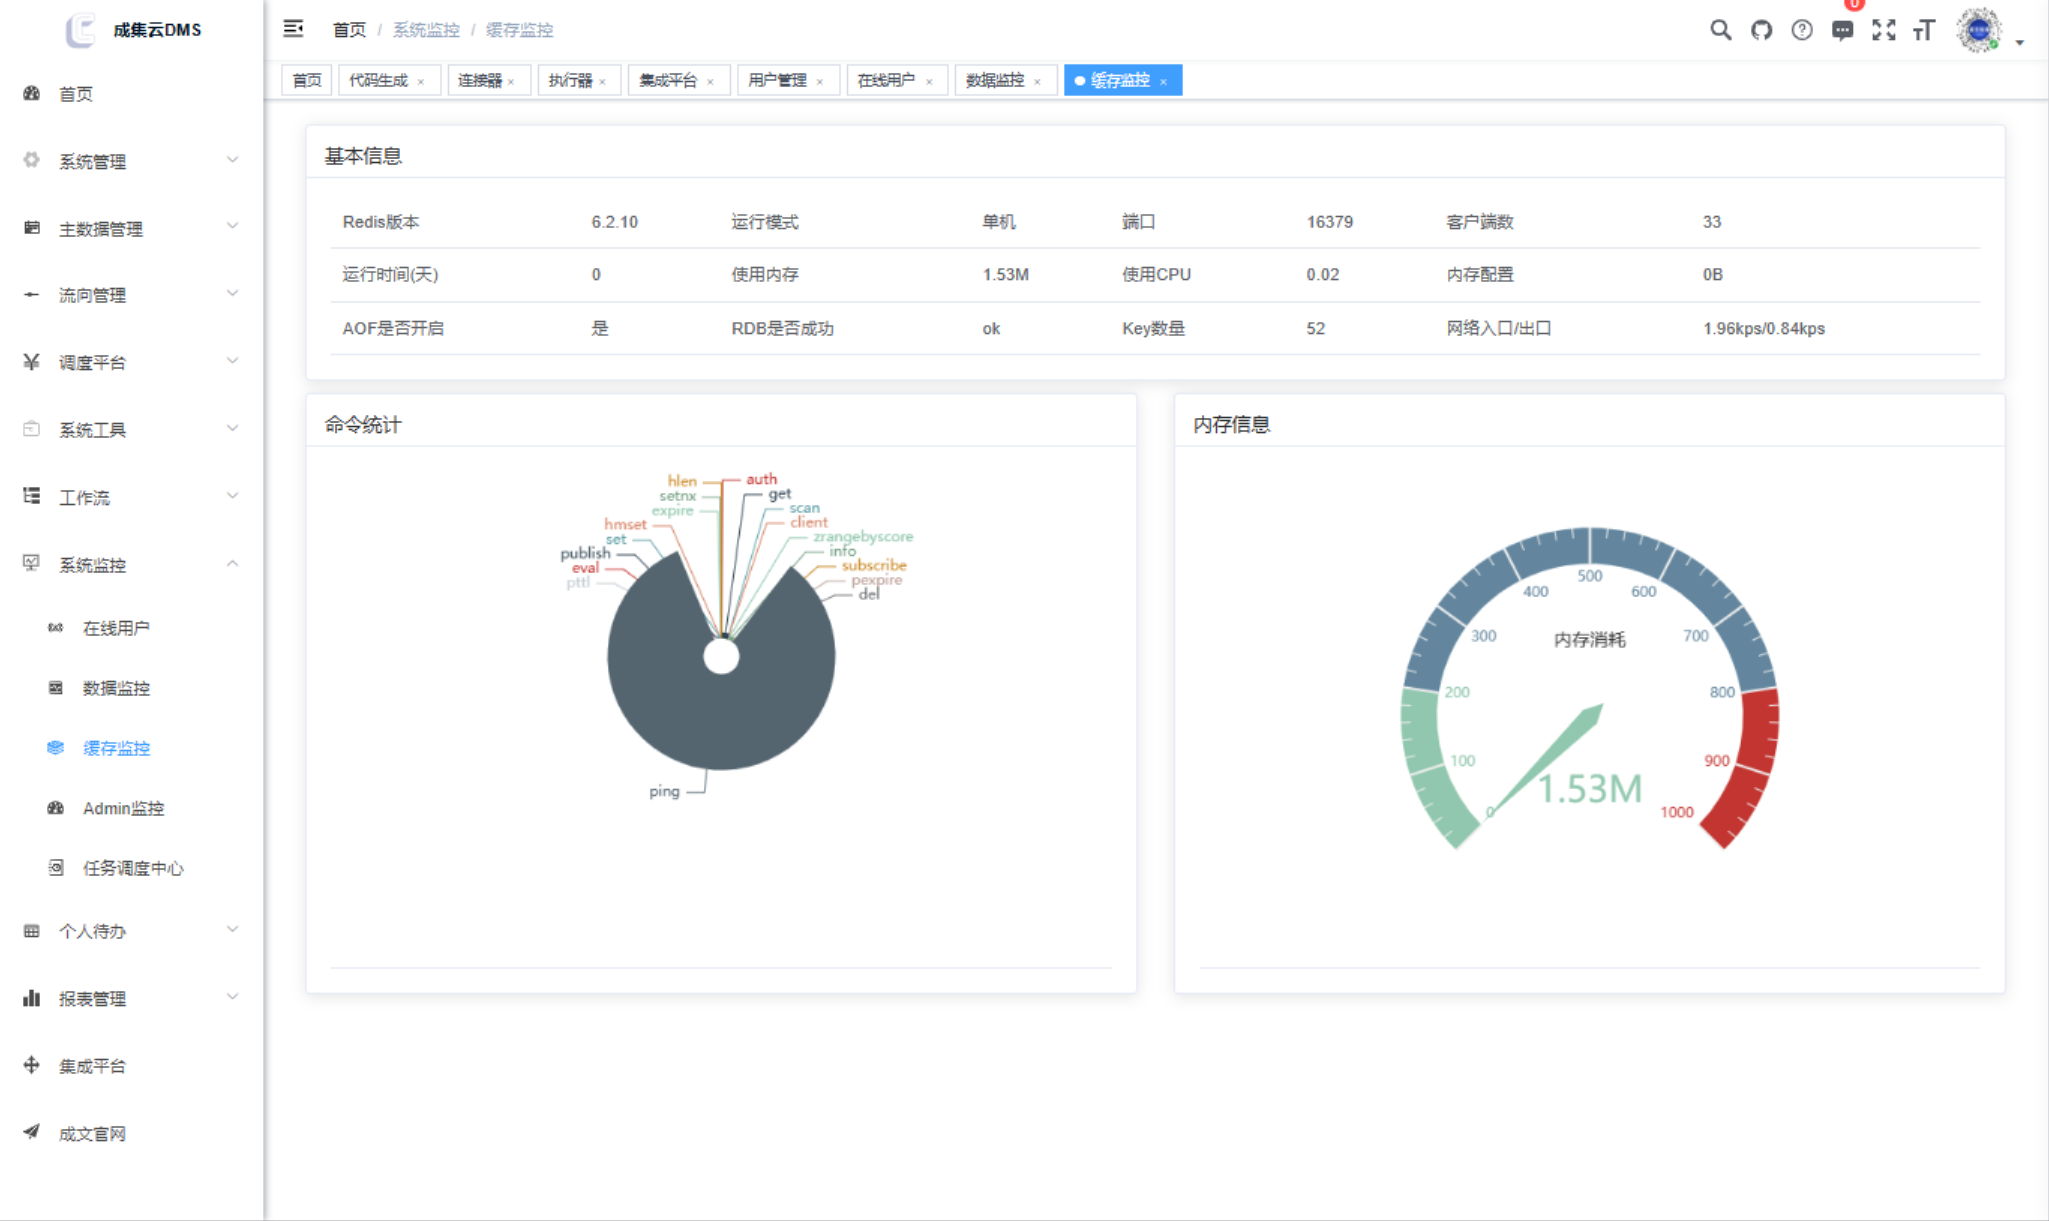The image size is (2049, 1221).
Task: Click the Admin监控 dashboard icon
Action: click(x=56, y=808)
